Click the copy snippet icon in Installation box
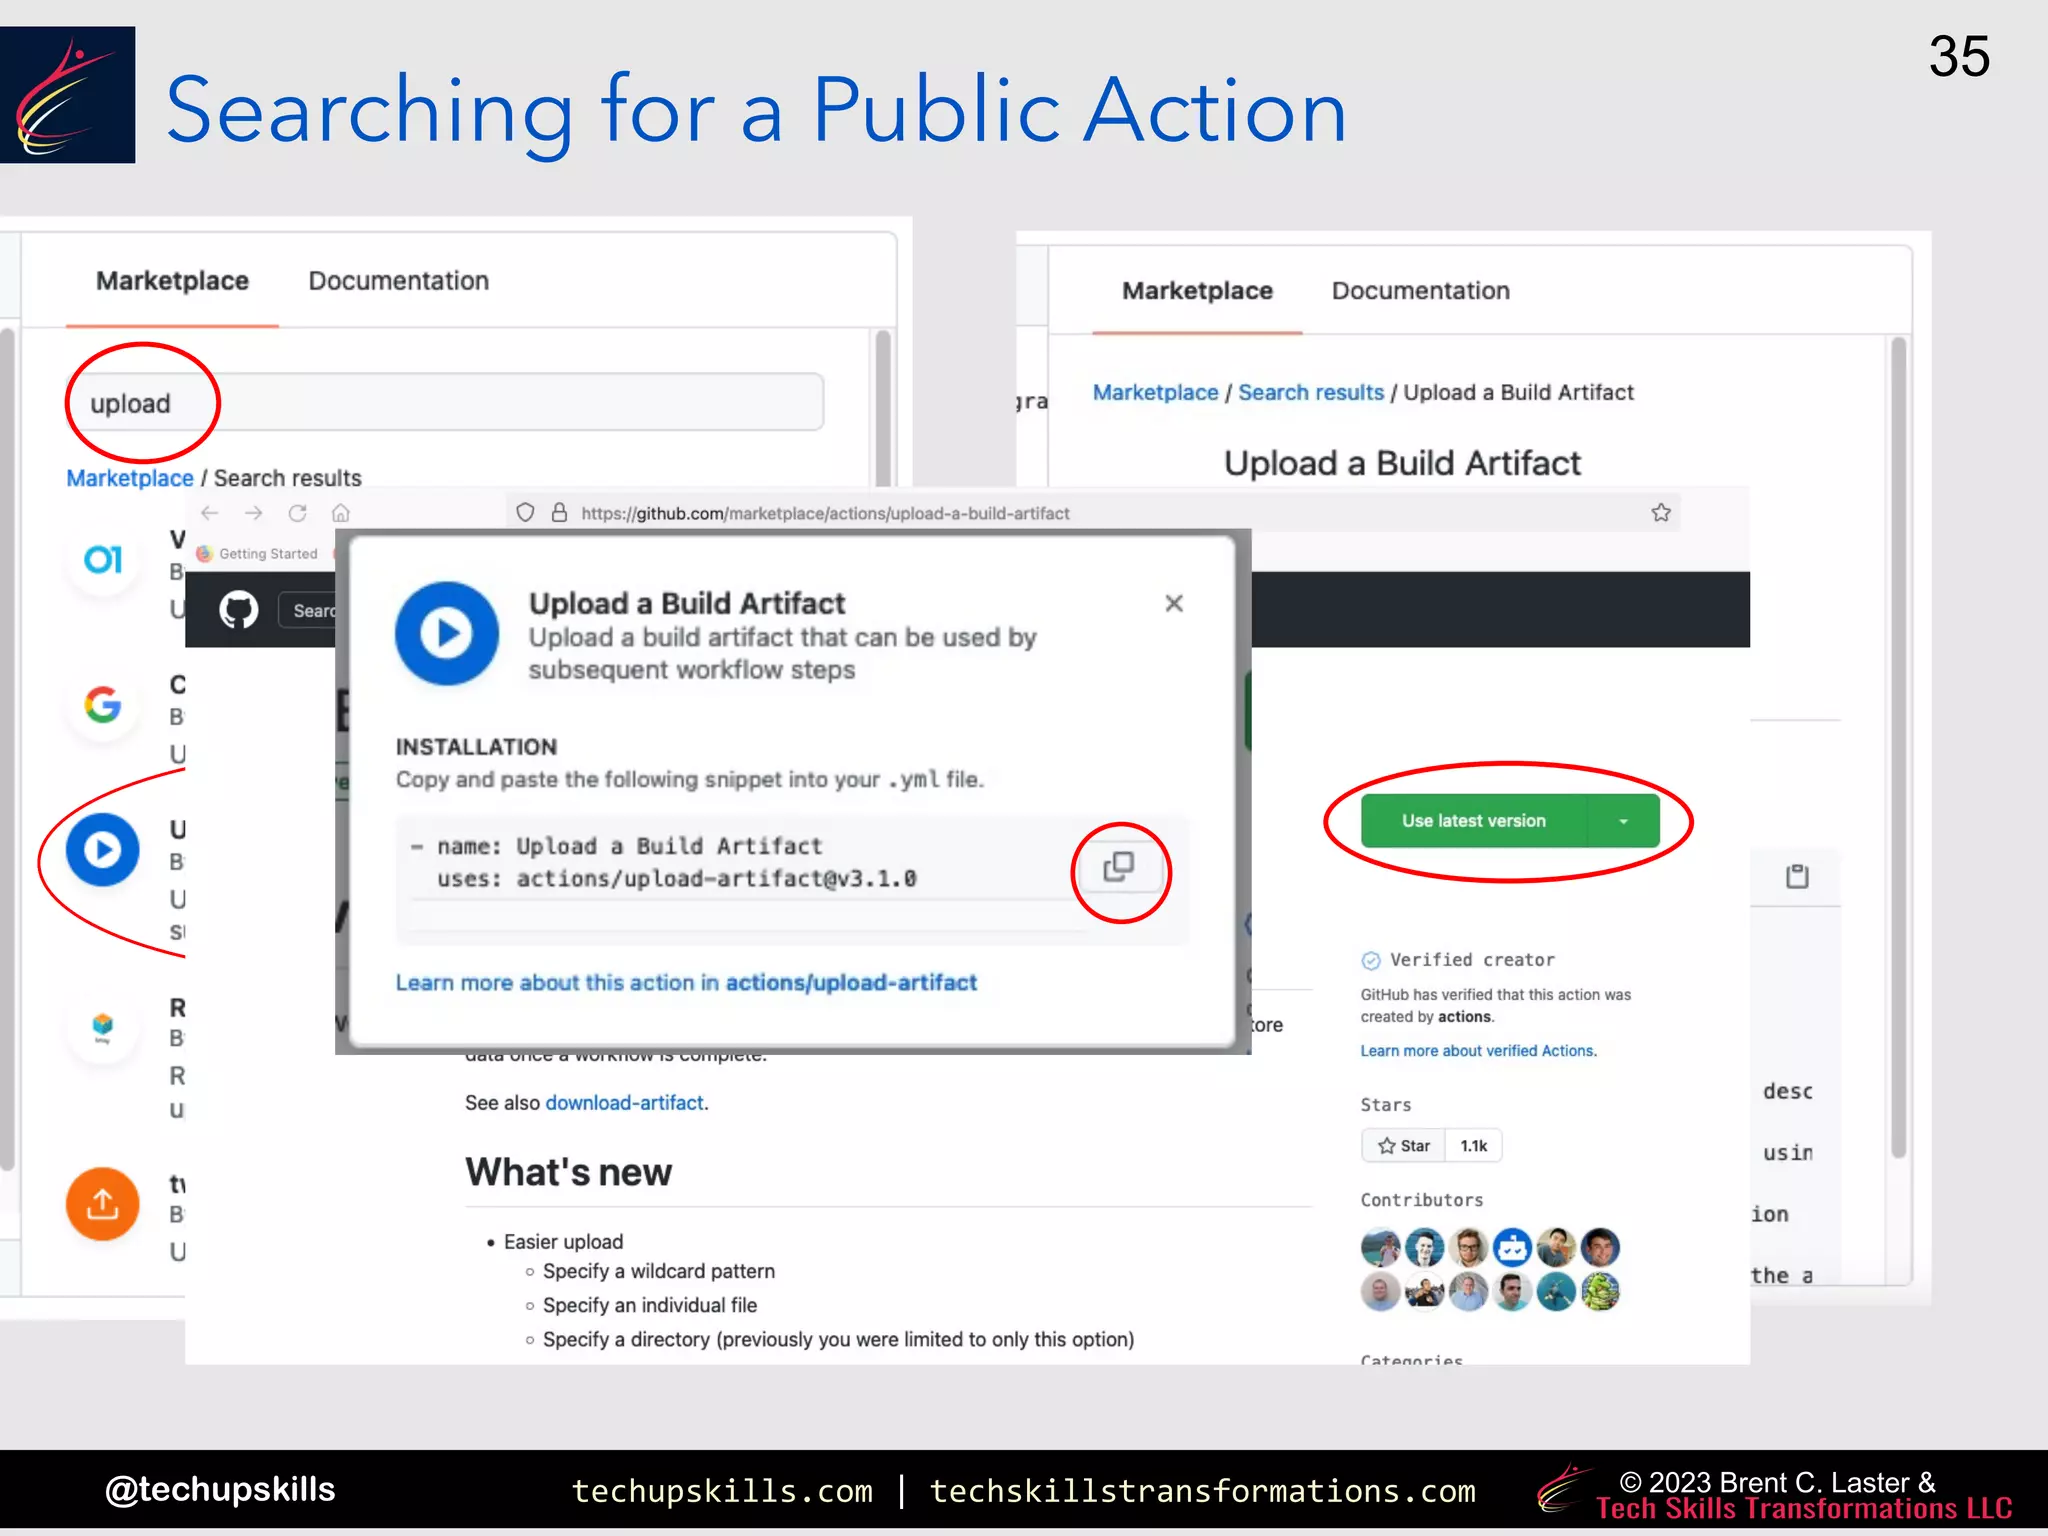This screenshot has height=1536, width=2048. pos(1119,867)
